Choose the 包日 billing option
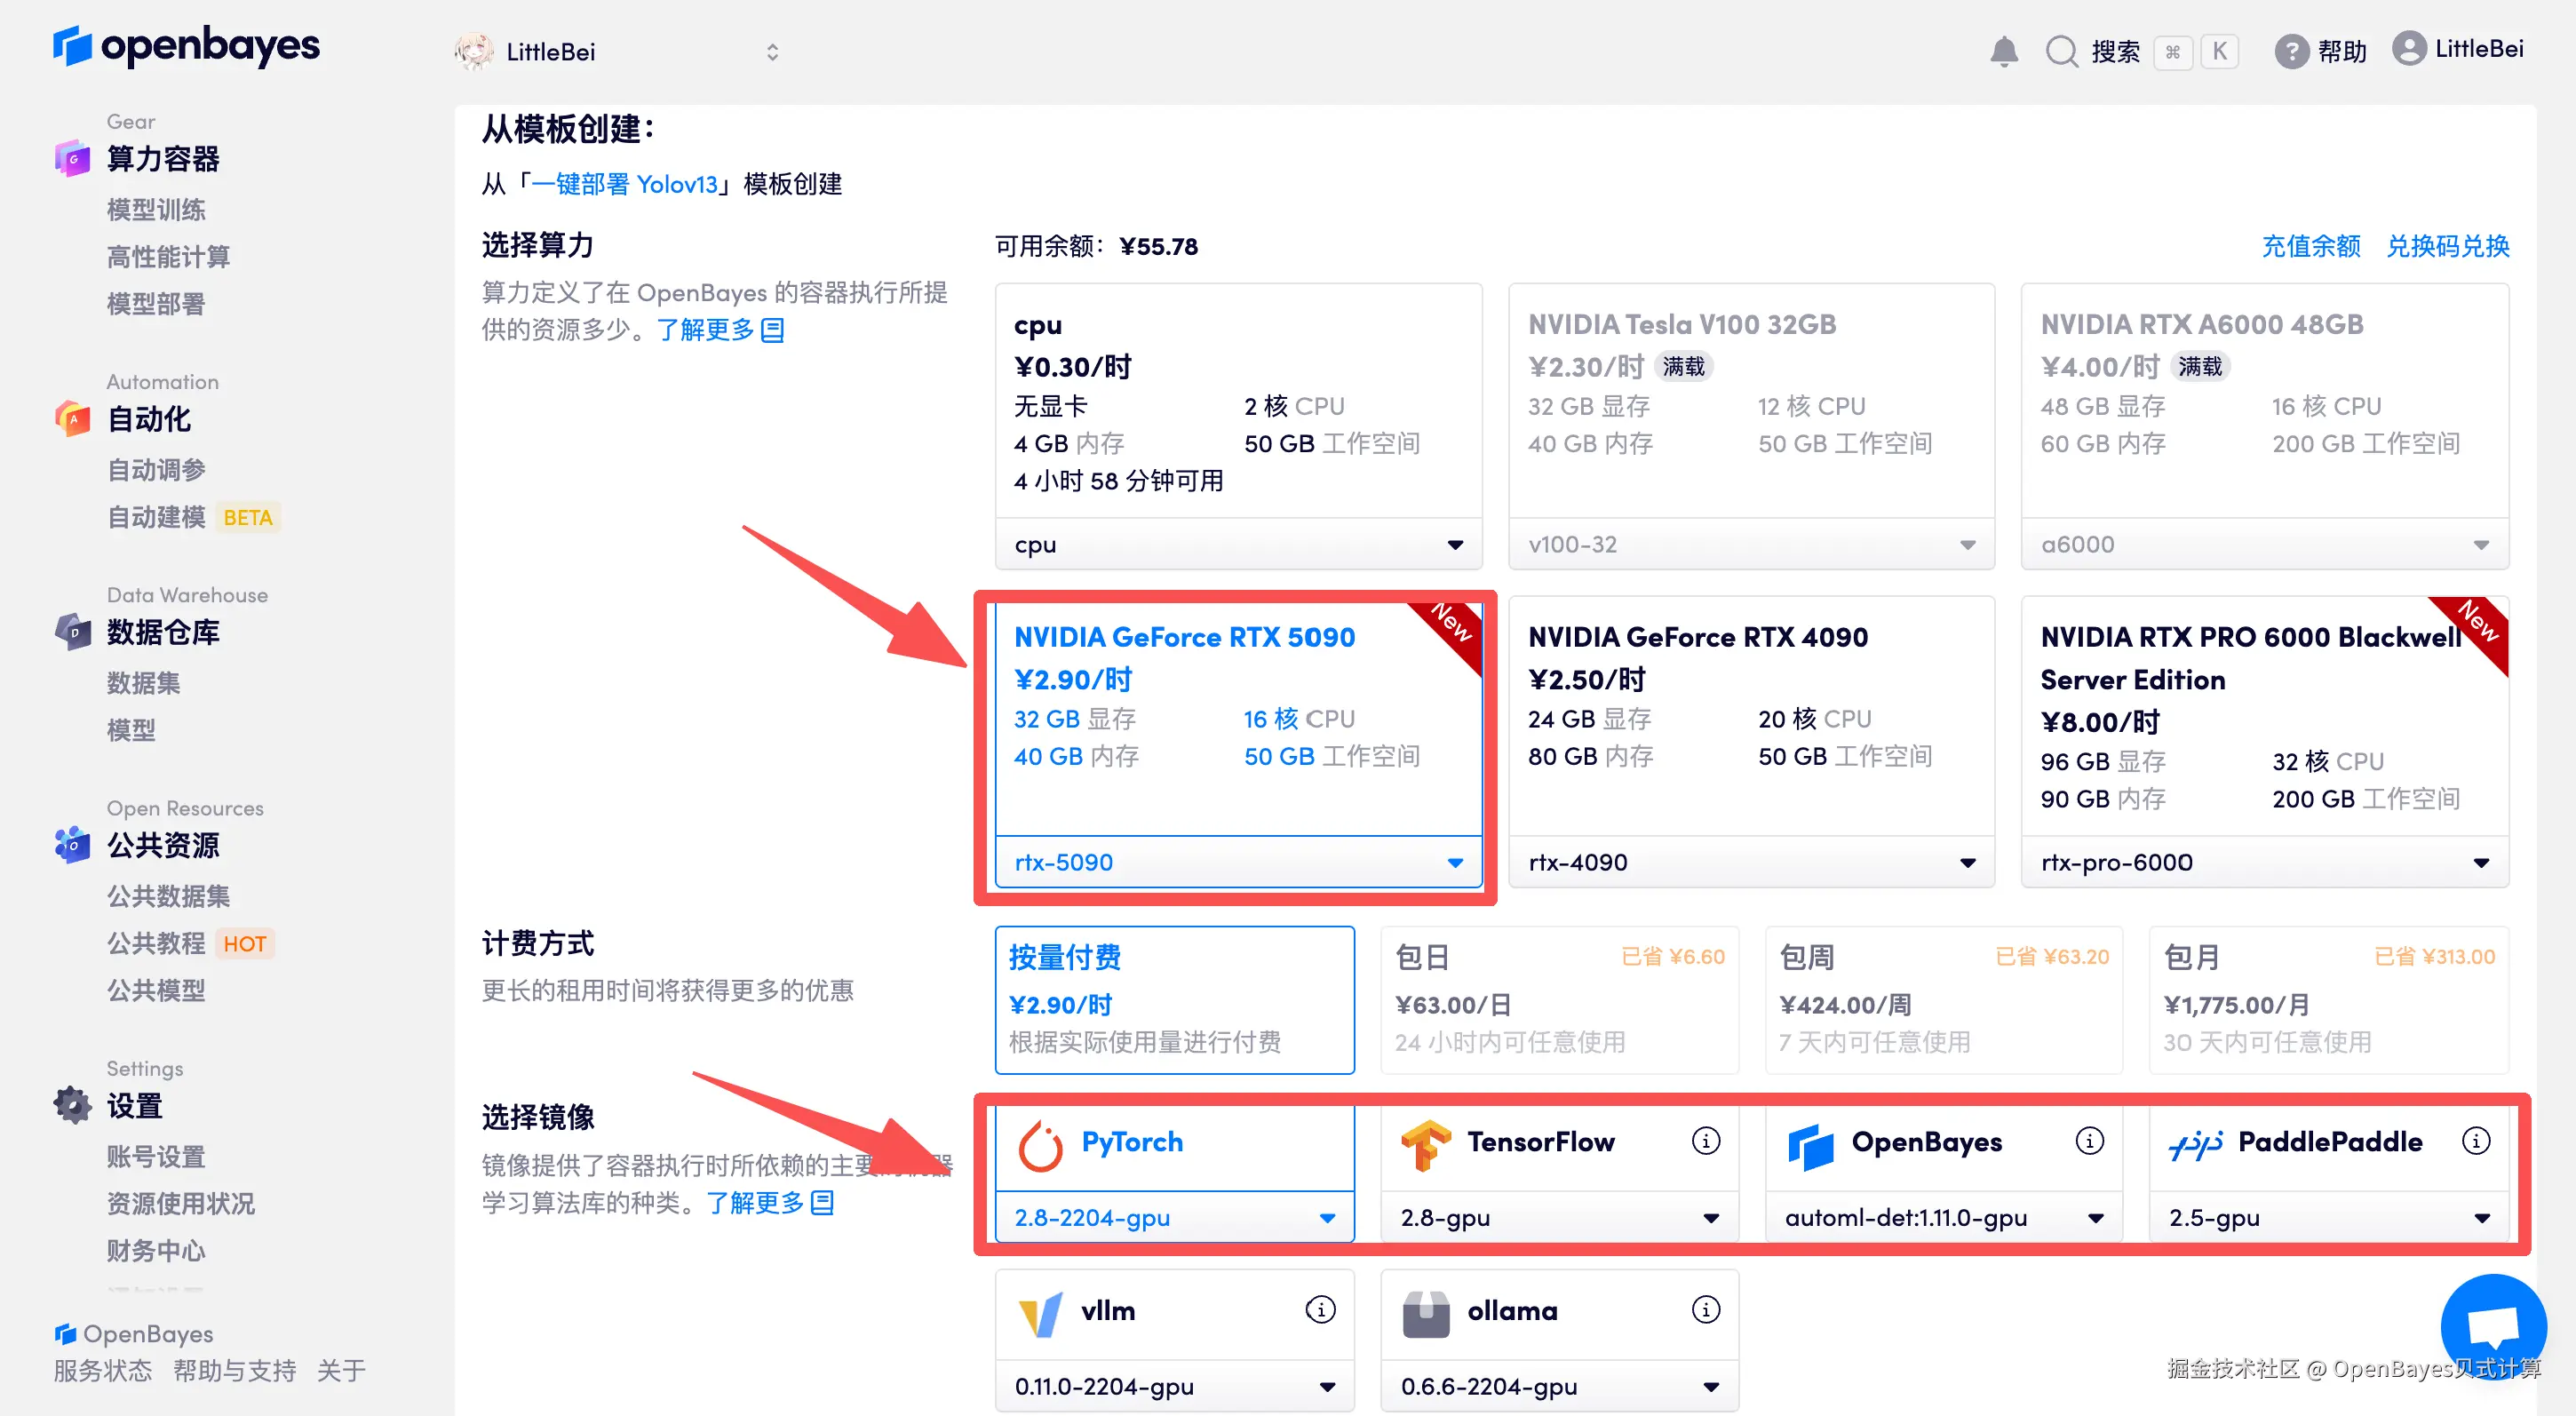2576x1416 pixels. 1558,1000
